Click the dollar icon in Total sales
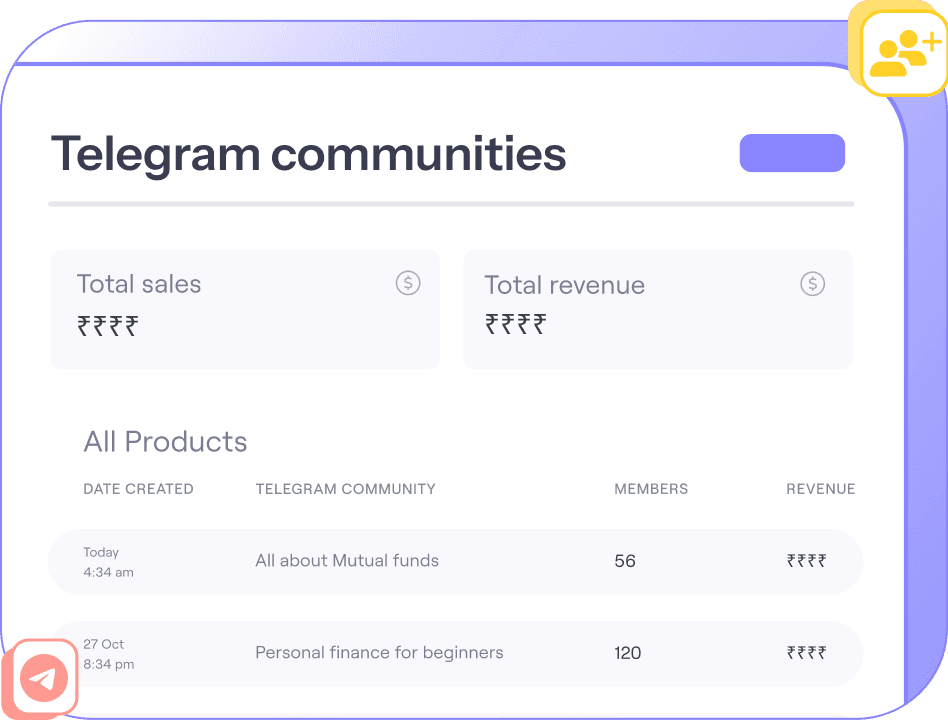This screenshot has height=720, width=948. tap(408, 283)
